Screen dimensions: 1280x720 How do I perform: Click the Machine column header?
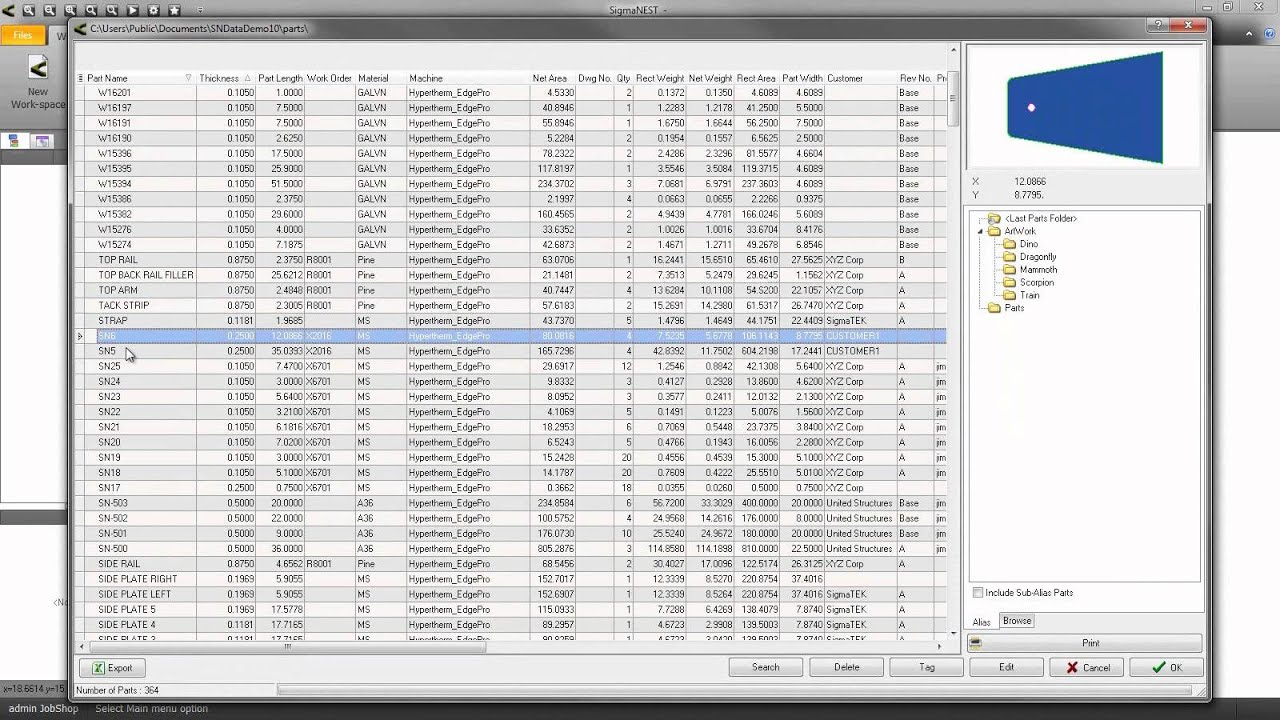468,78
